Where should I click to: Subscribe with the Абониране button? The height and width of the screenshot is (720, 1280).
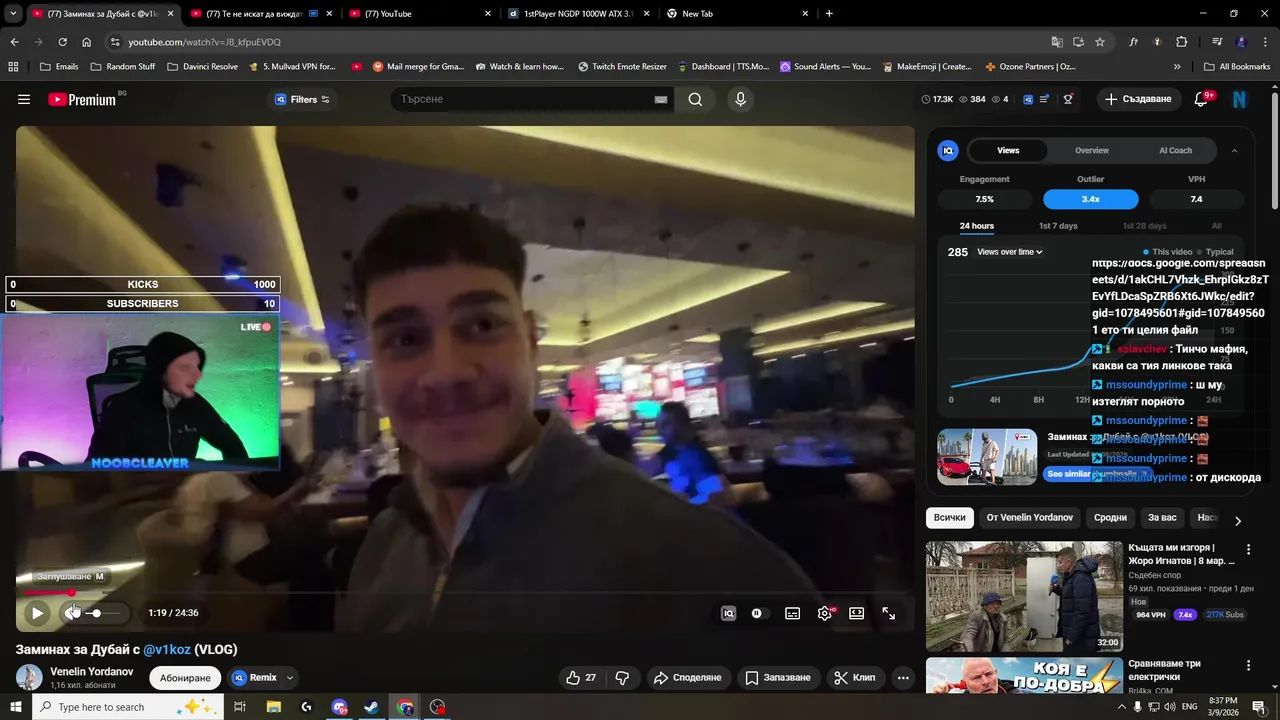(x=185, y=678)
